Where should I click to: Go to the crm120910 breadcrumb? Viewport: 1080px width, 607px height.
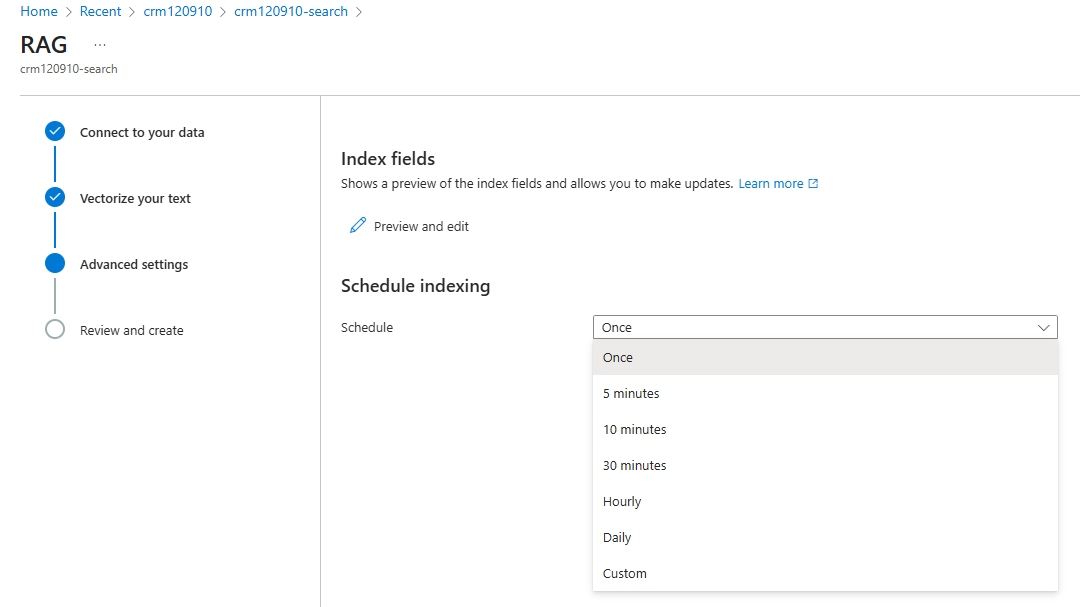click(x=178, y=11)
